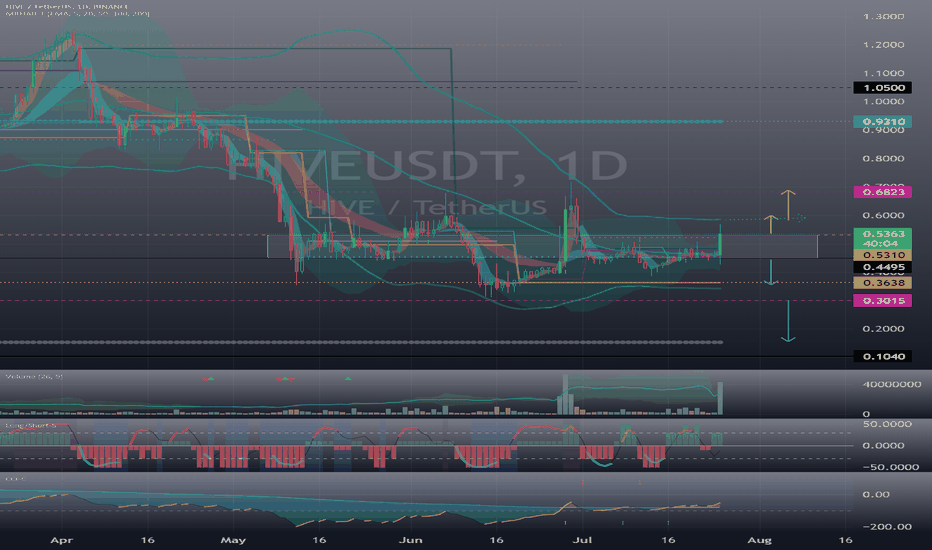Click the latest green daily candle

[720, 244]
